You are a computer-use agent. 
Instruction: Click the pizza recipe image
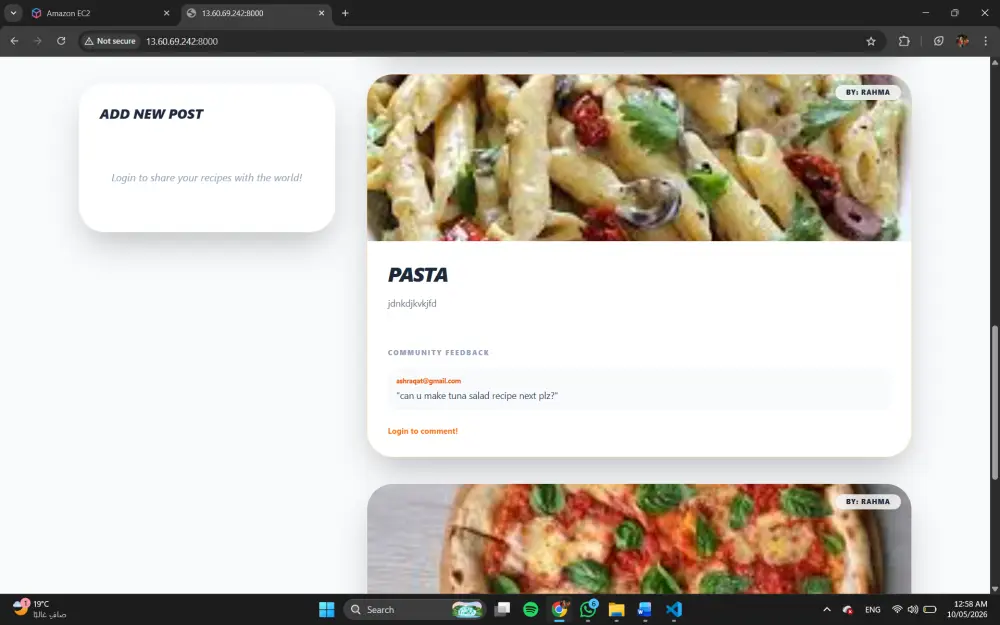(639, 539)
